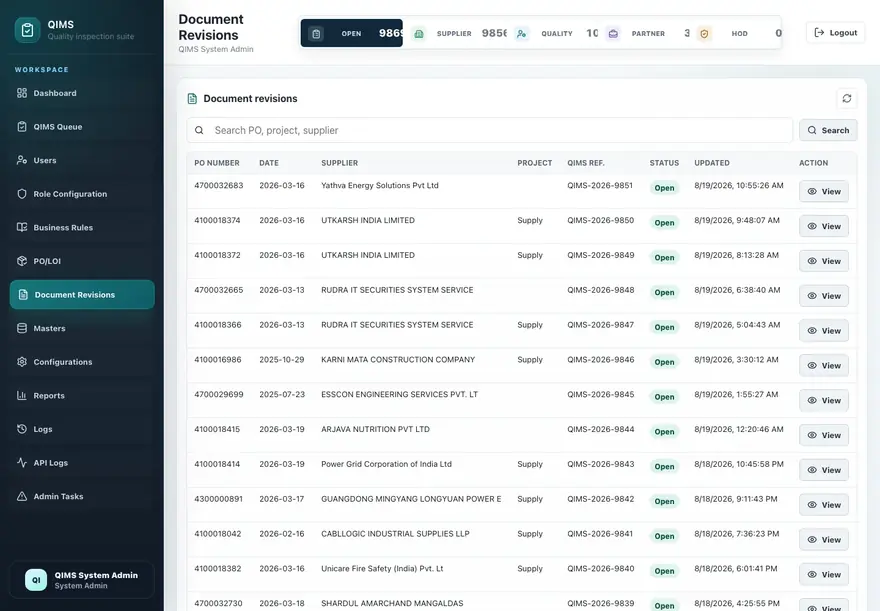View the Power Grid Corporation revision
Image resolution: width=880 pixels, height=611 pixels.
click(x=823, y=470)
